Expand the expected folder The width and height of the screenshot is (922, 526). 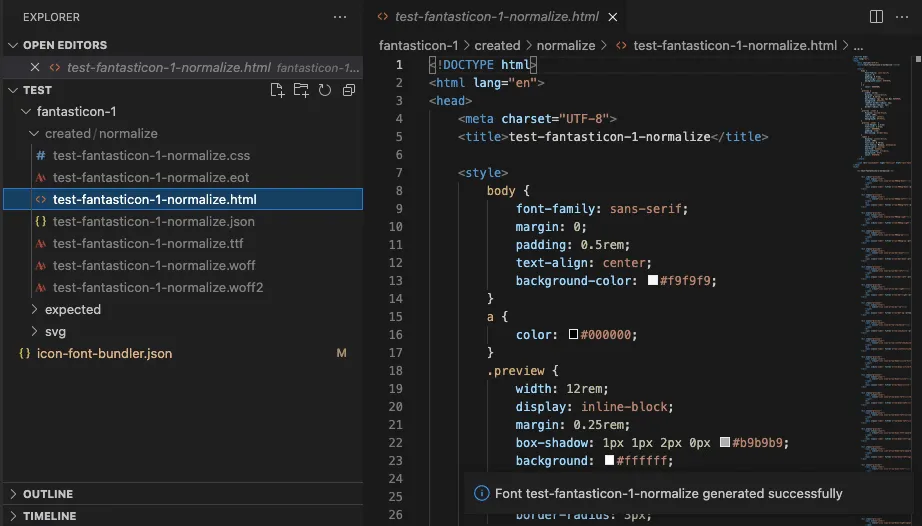[34, 309]
